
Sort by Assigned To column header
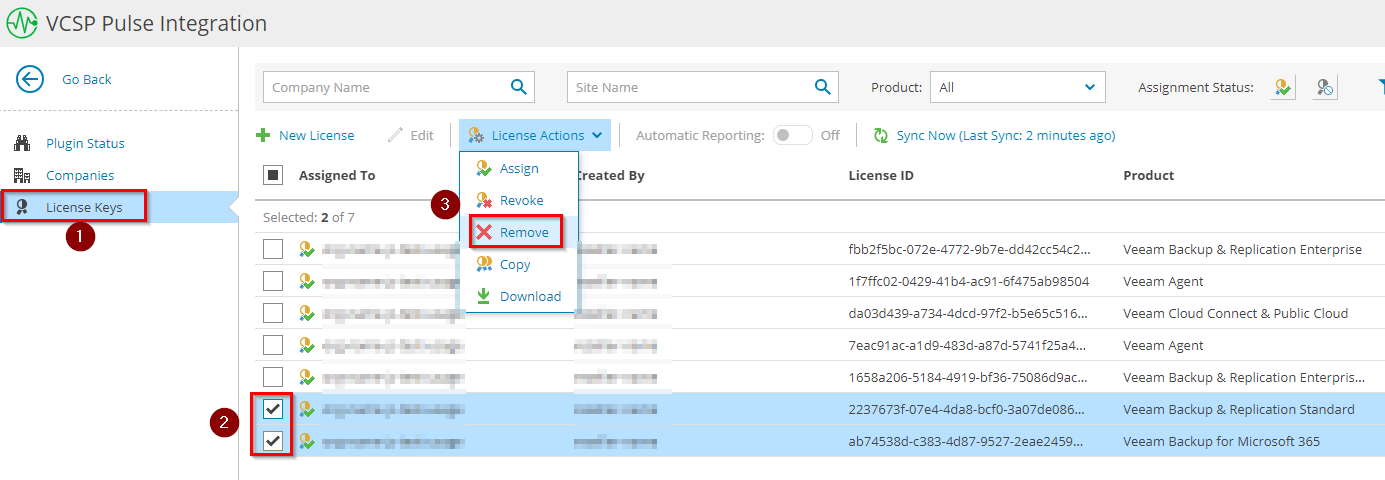(x=337, y=175)
